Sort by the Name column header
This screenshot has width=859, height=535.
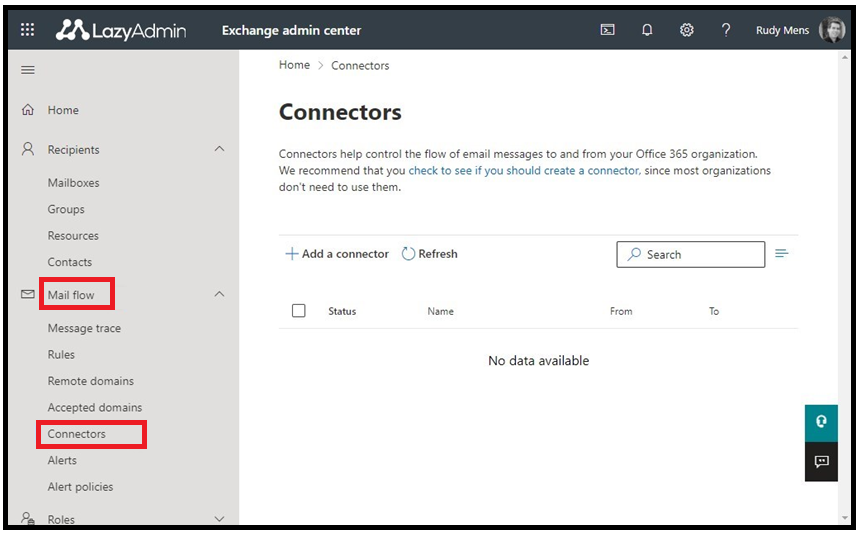440,311
